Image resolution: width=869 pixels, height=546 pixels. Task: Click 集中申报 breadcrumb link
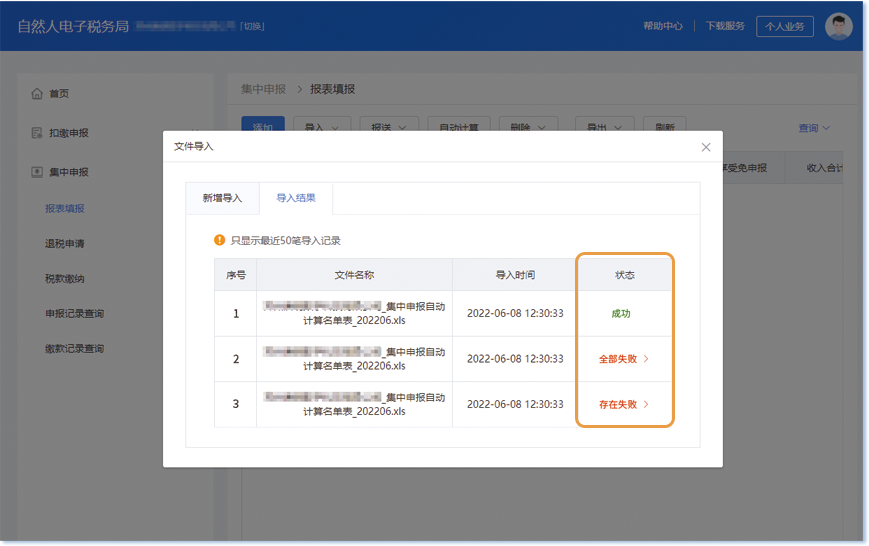click(262, 89)
